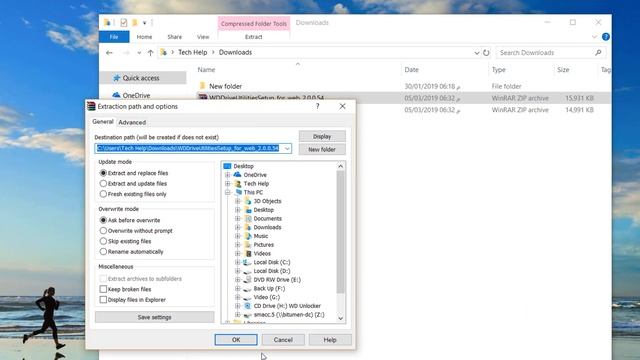Click the properties checkmark icon in Explorer title bar

tap(124, 23)
